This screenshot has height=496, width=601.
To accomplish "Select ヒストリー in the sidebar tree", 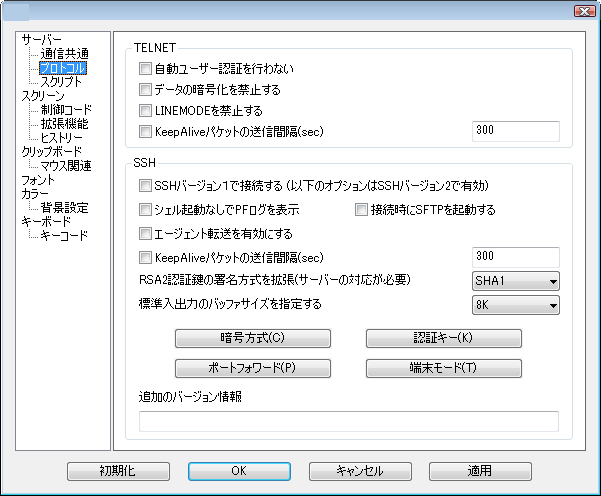I will 61,137.
